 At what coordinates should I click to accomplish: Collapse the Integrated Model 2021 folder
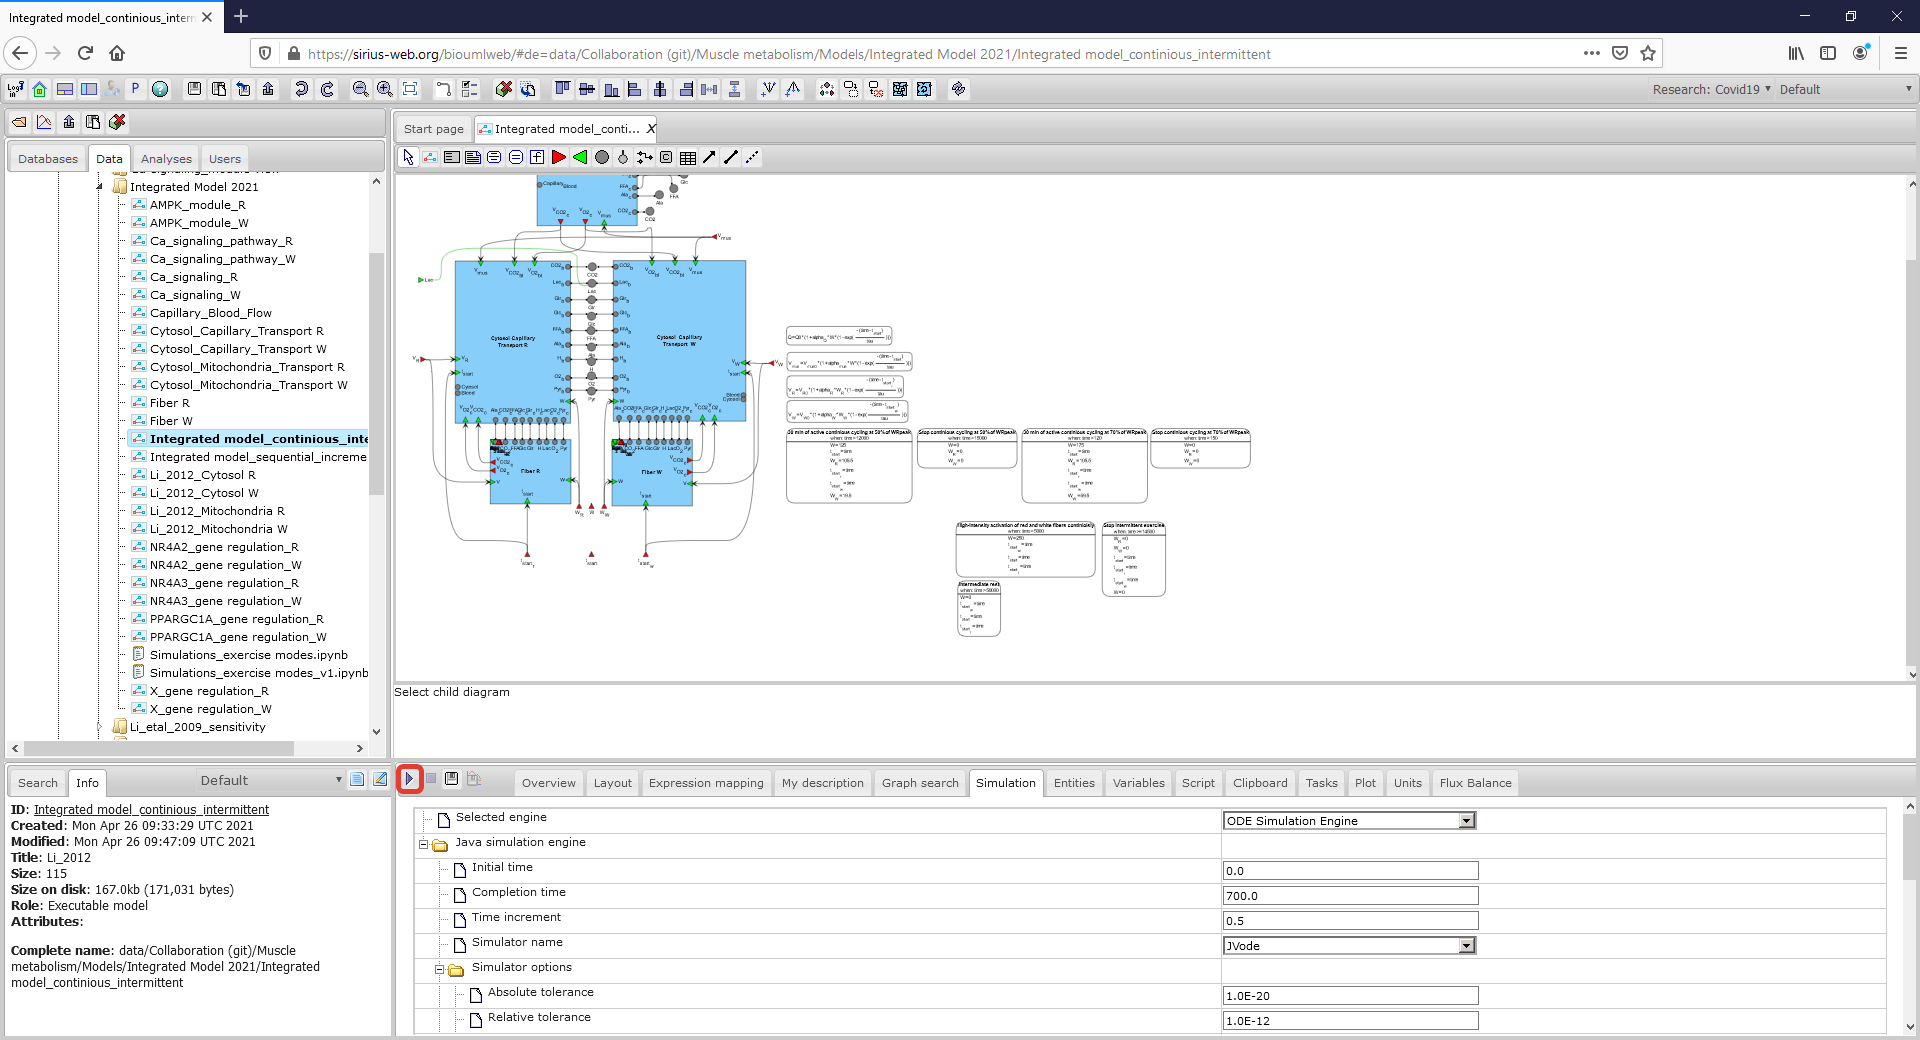coord(99,187)
